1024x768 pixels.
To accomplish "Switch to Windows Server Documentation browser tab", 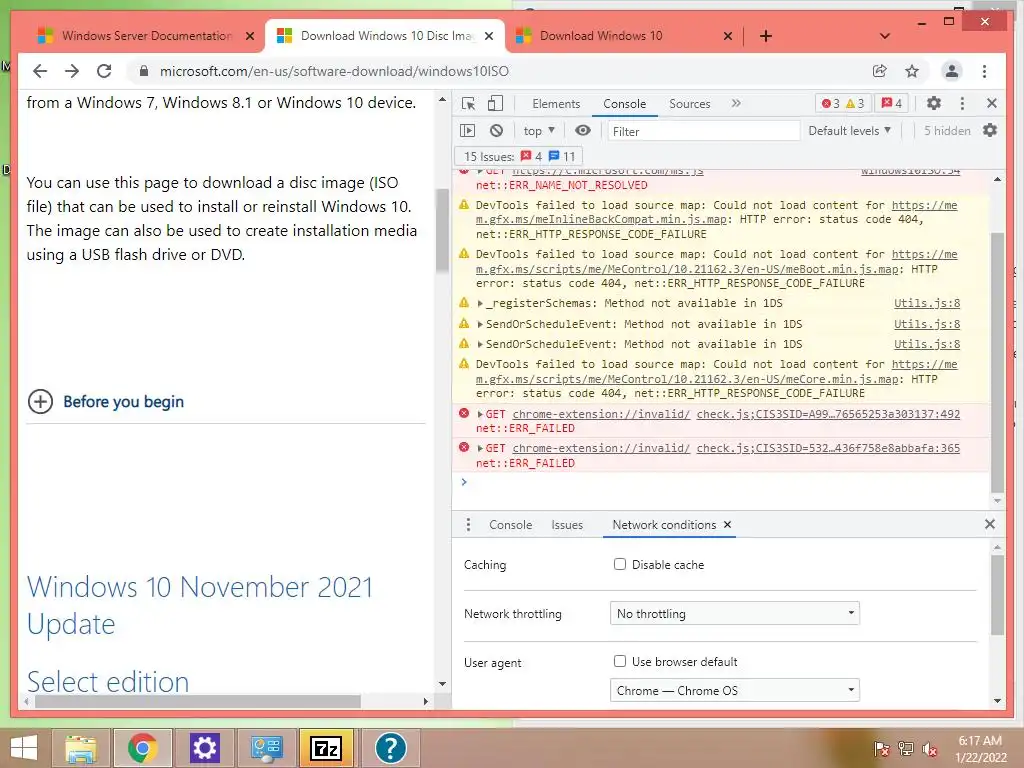I will tap(146, 36).
